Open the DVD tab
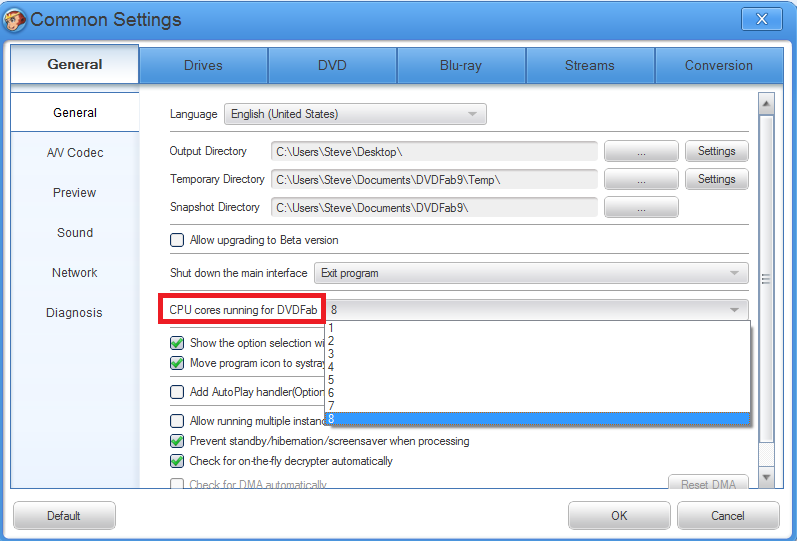Viewport: 797px width, 541px height. click(332, 66)
